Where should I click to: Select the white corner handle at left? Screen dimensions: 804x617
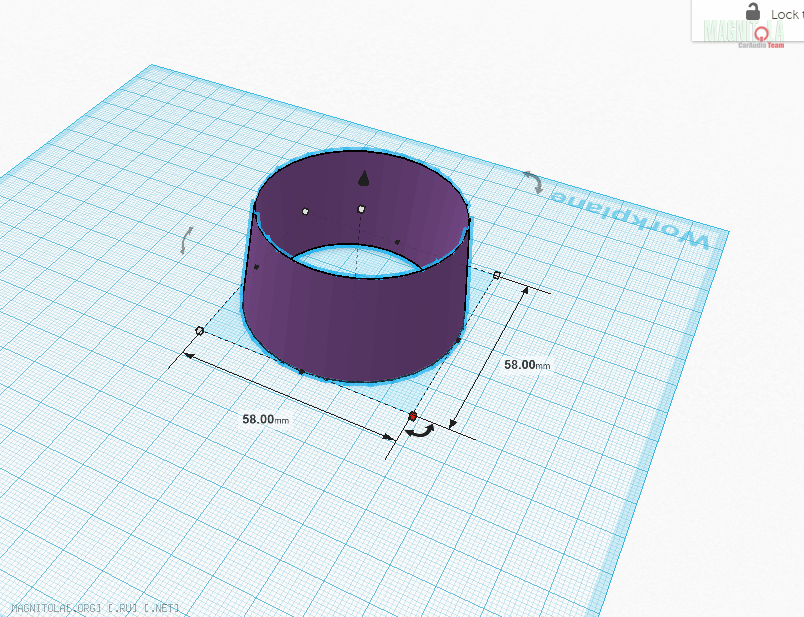(x=200, y=331)
